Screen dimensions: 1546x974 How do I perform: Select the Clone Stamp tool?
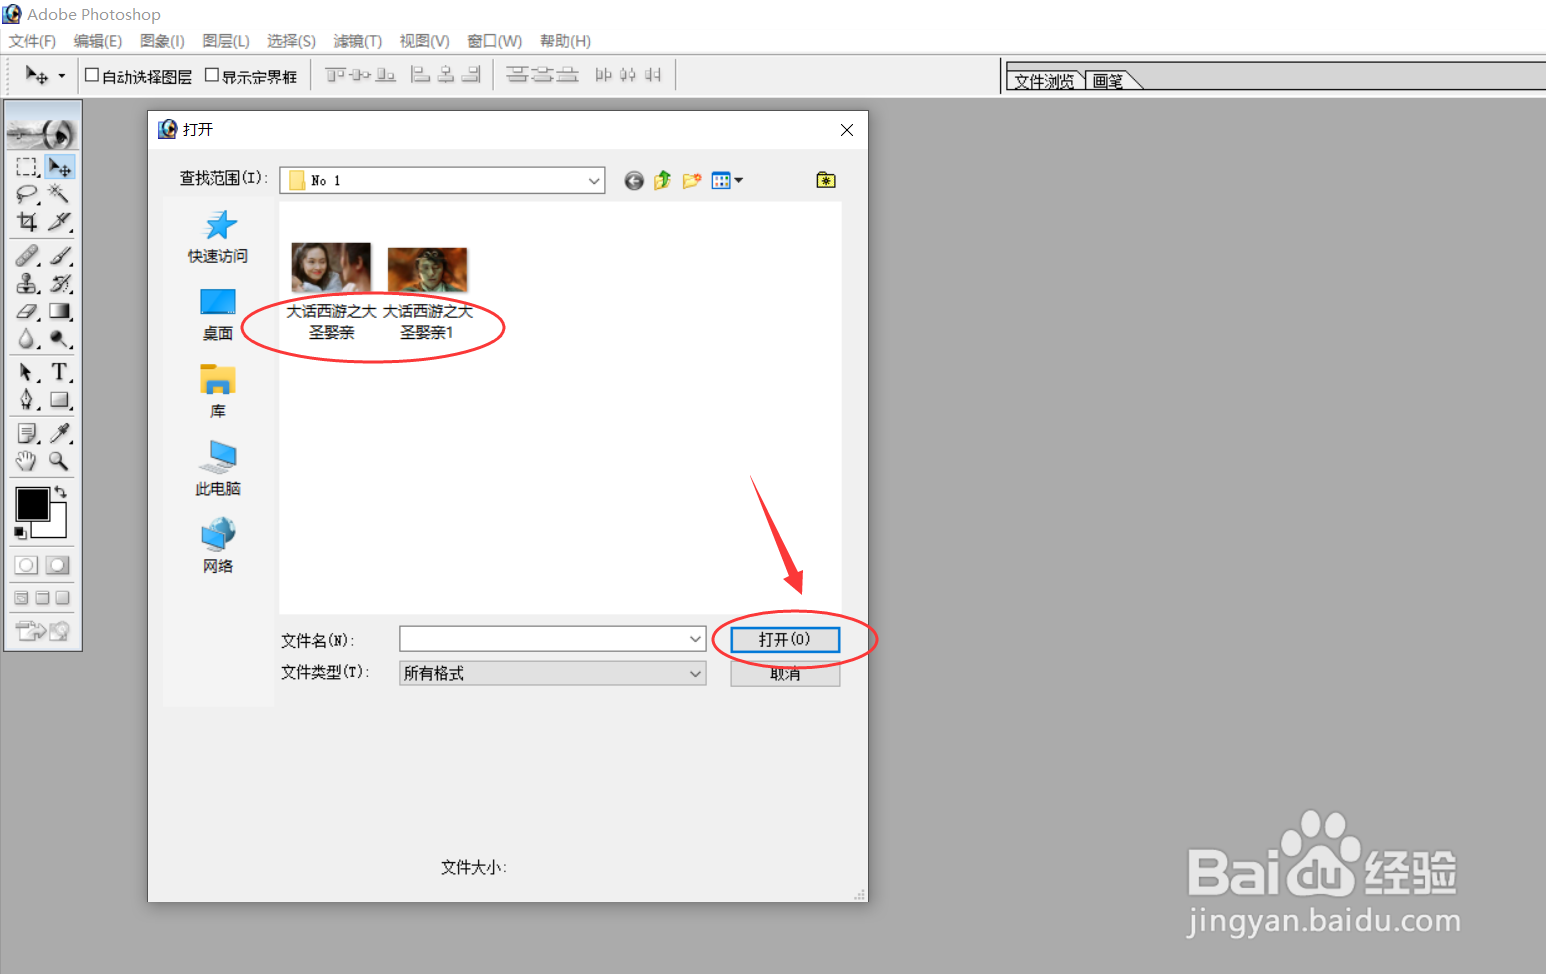[x=27, y=283]
